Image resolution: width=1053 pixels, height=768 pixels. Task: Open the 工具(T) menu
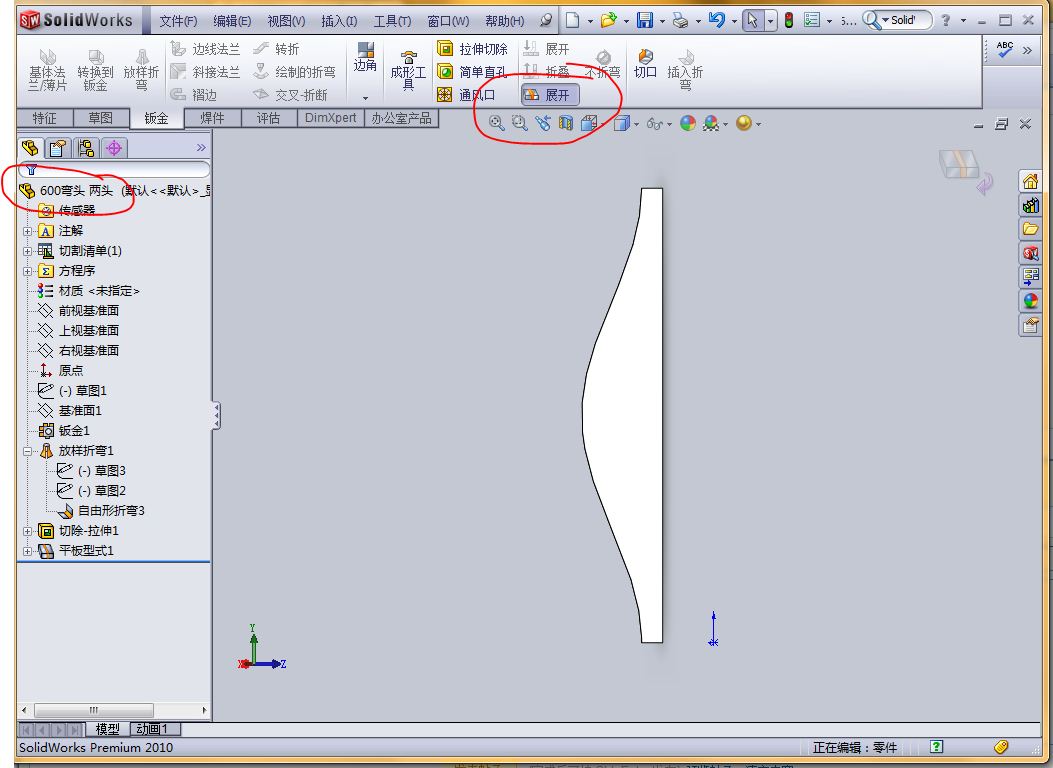(392, 21)
